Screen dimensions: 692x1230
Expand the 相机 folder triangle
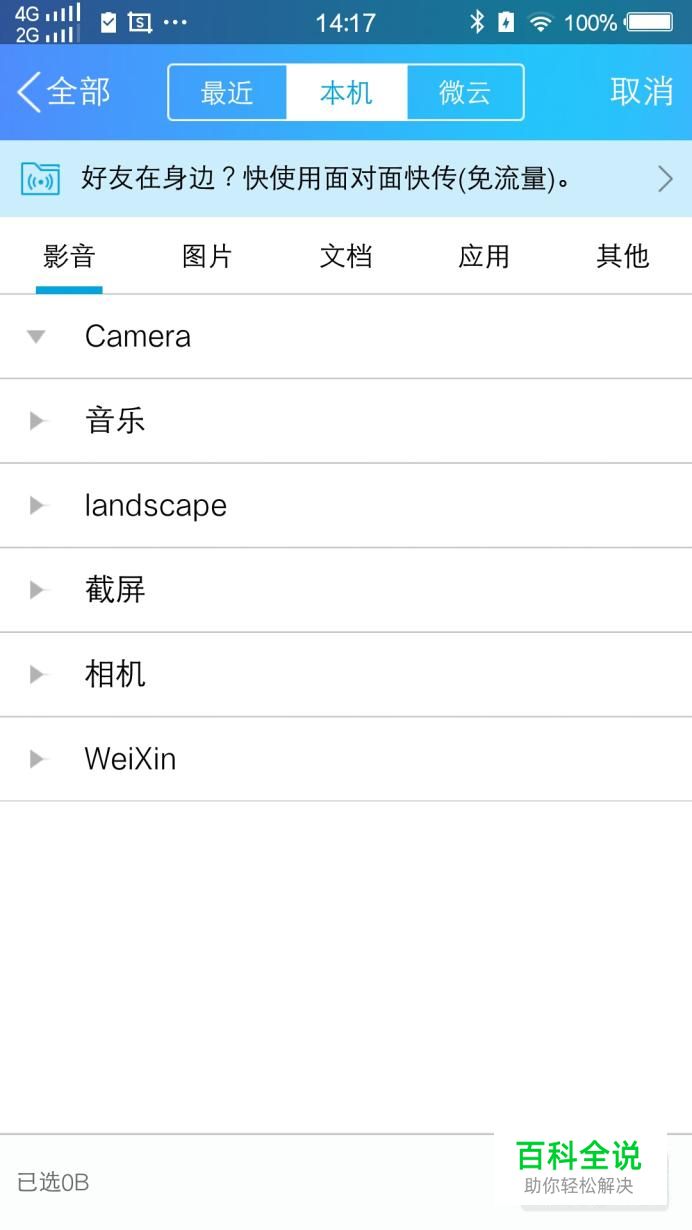38,675
